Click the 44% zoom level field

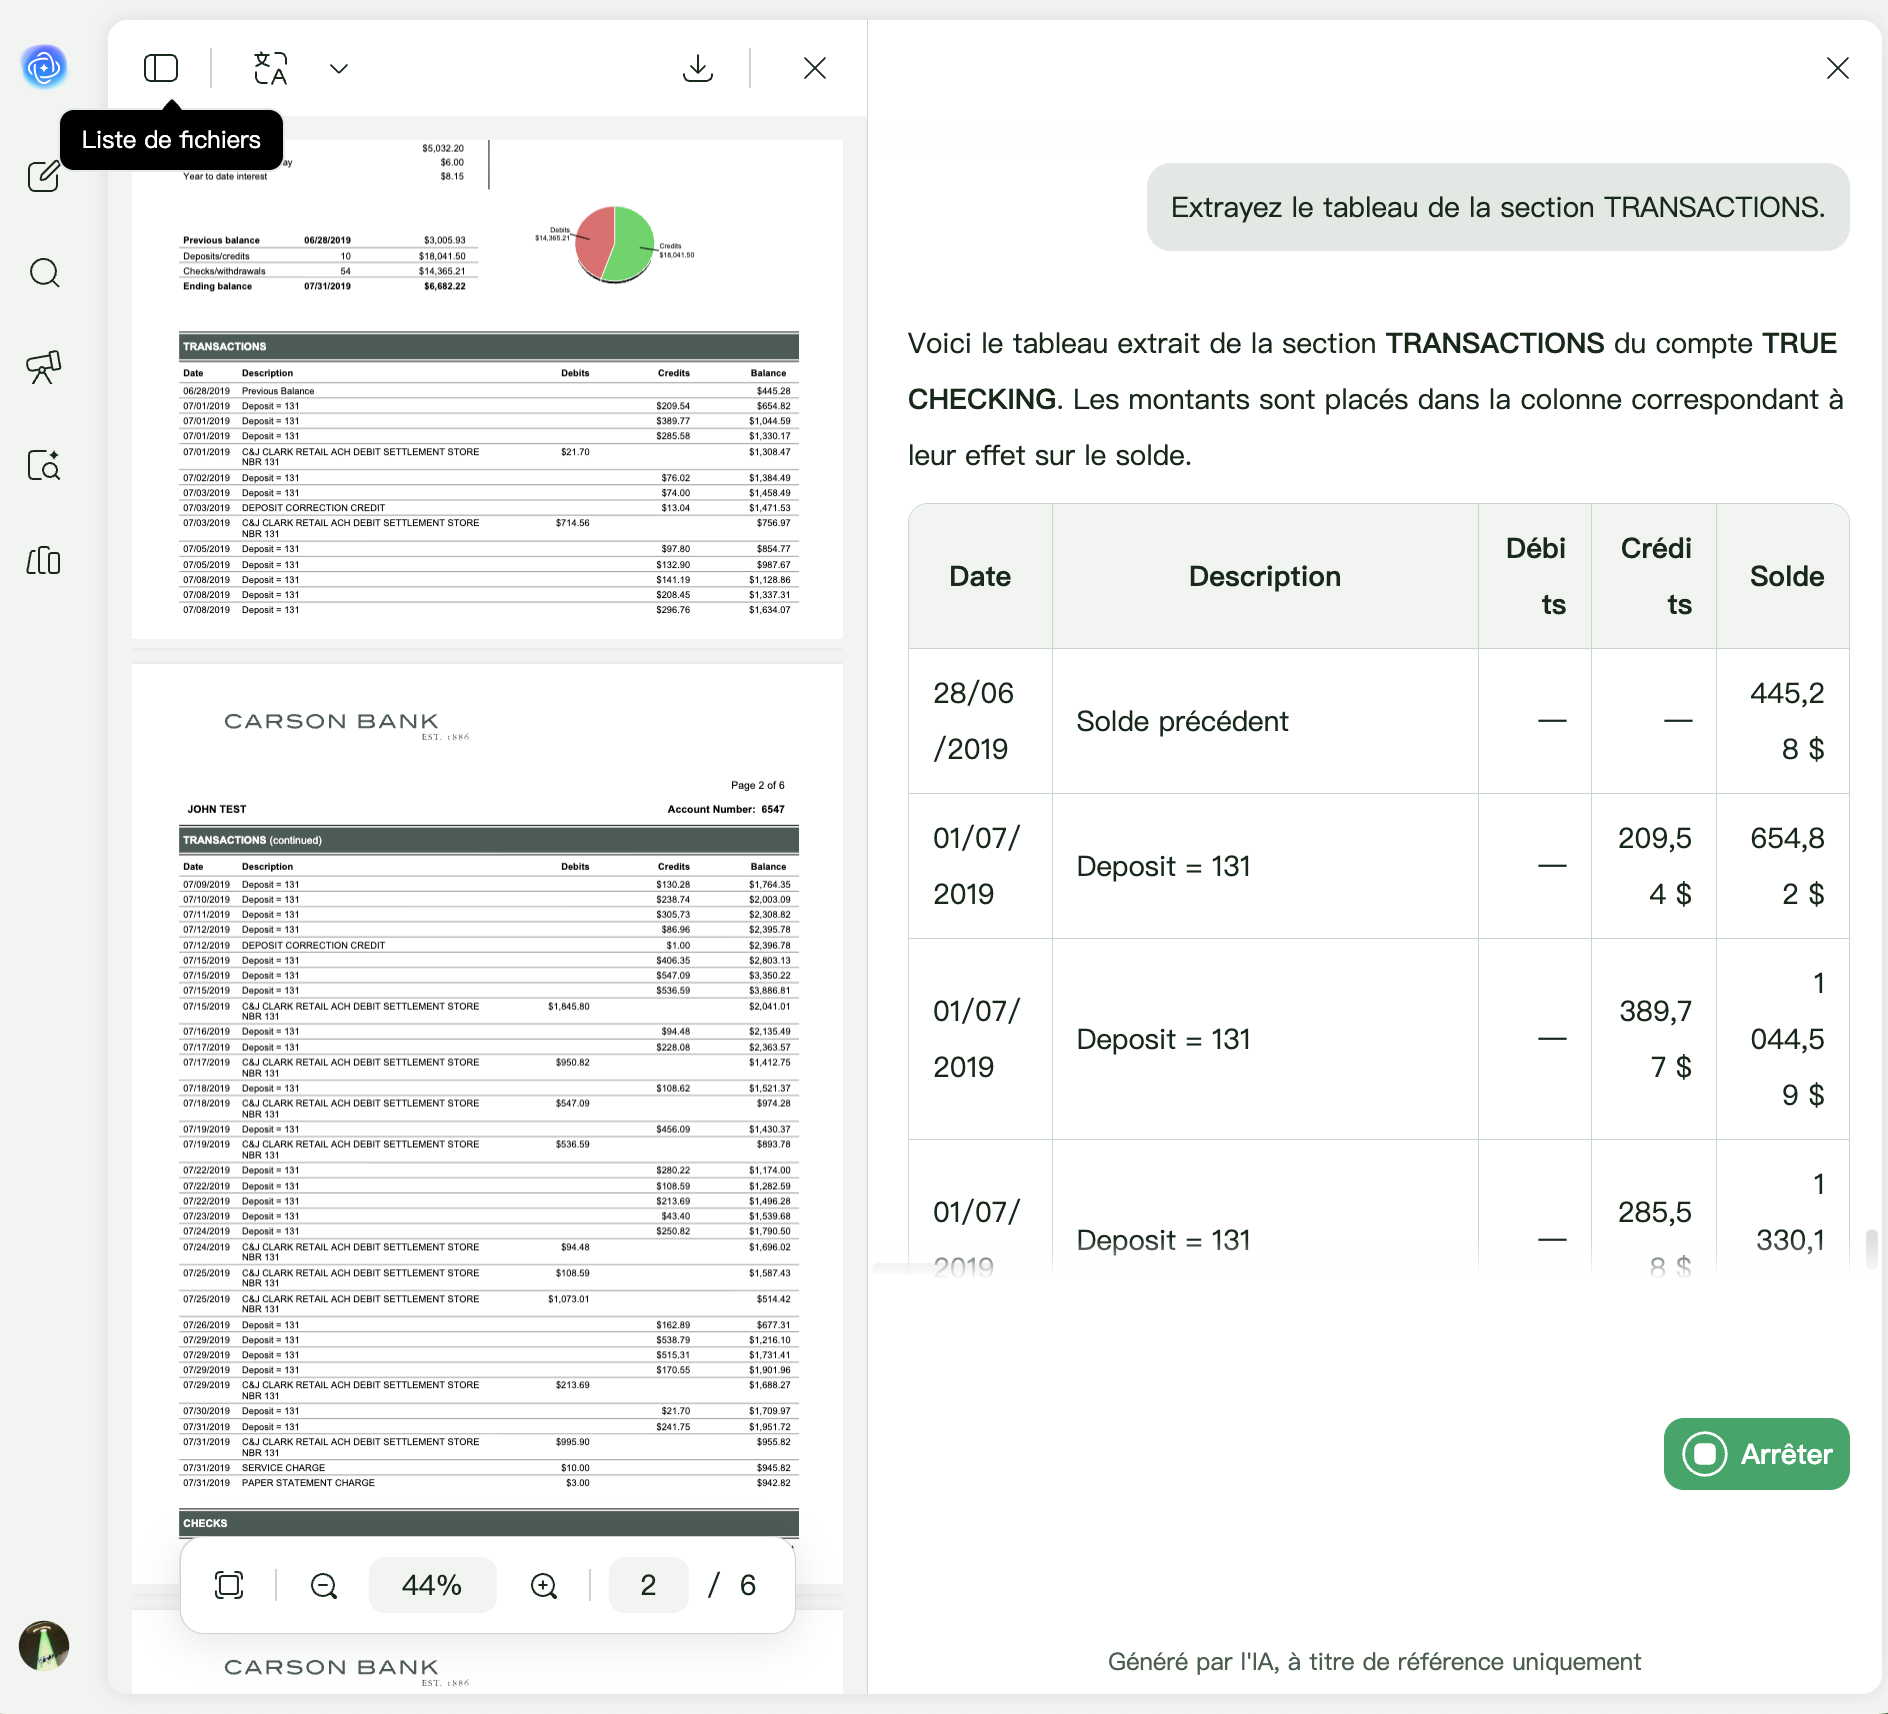point(432,1585)
